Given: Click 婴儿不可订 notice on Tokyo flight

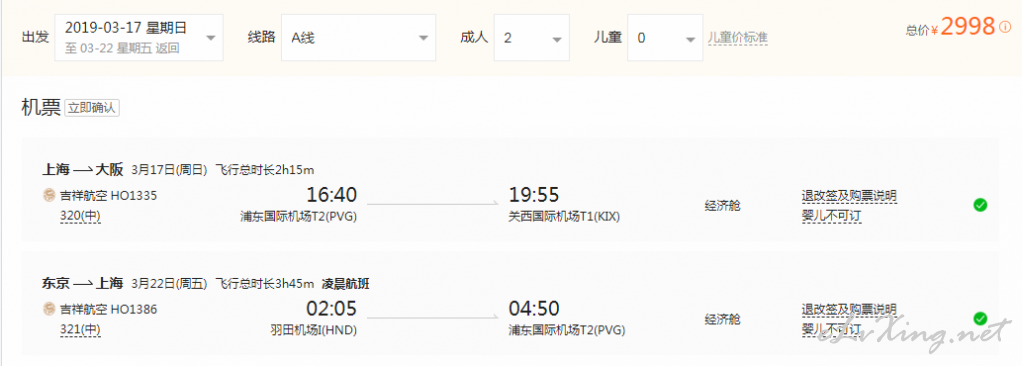Looking at the screenshot, I should 832,330.
